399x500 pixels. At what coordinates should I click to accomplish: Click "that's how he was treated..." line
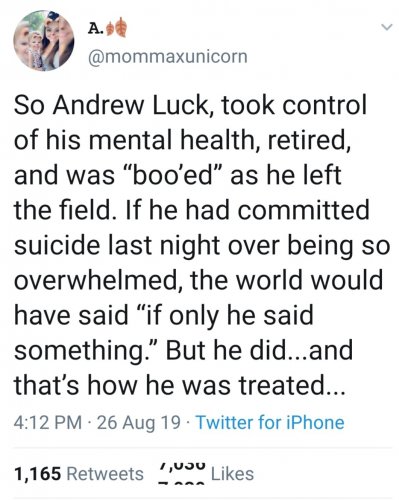pyautogui.click(x=179, y=385)
